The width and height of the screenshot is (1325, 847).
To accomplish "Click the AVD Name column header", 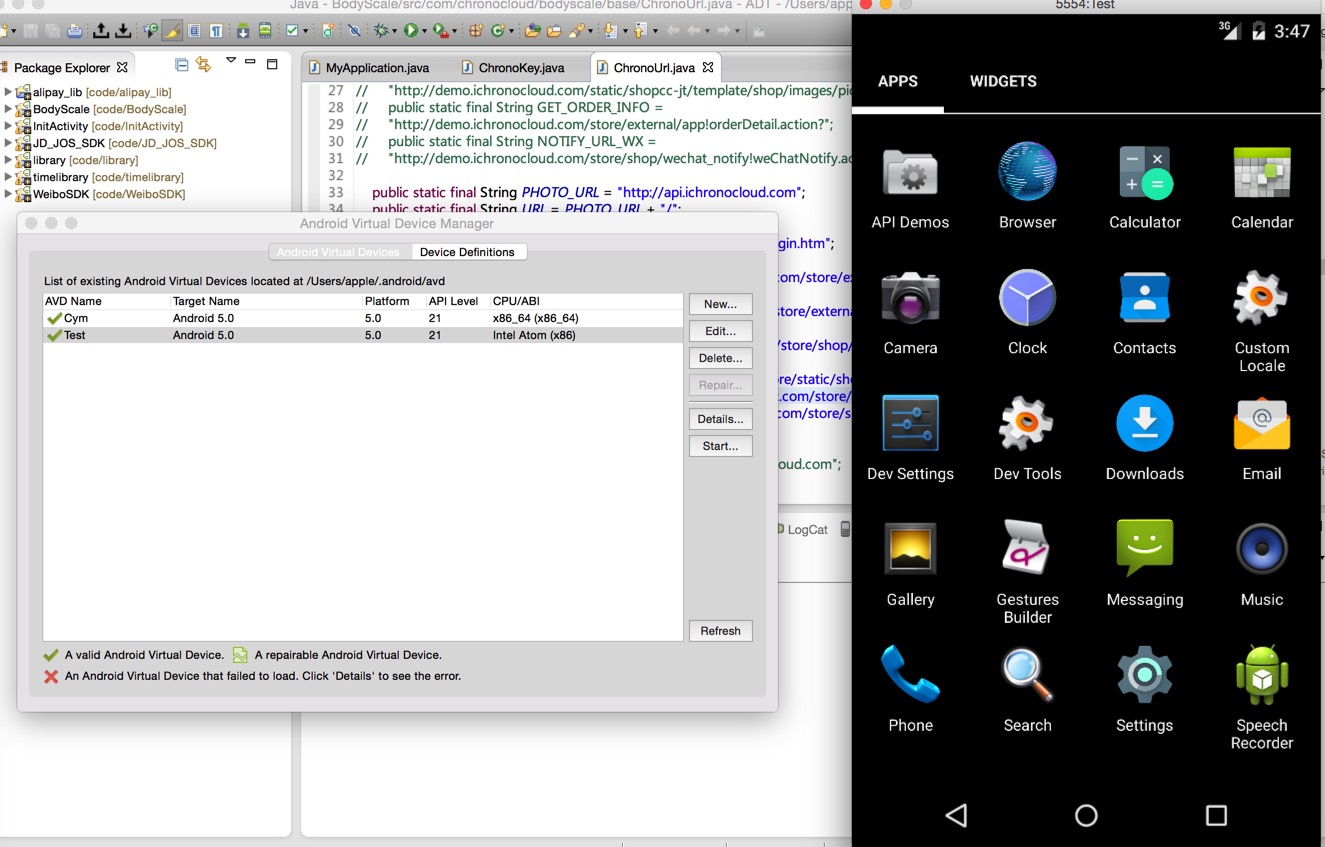I will (x=107, y=301).
